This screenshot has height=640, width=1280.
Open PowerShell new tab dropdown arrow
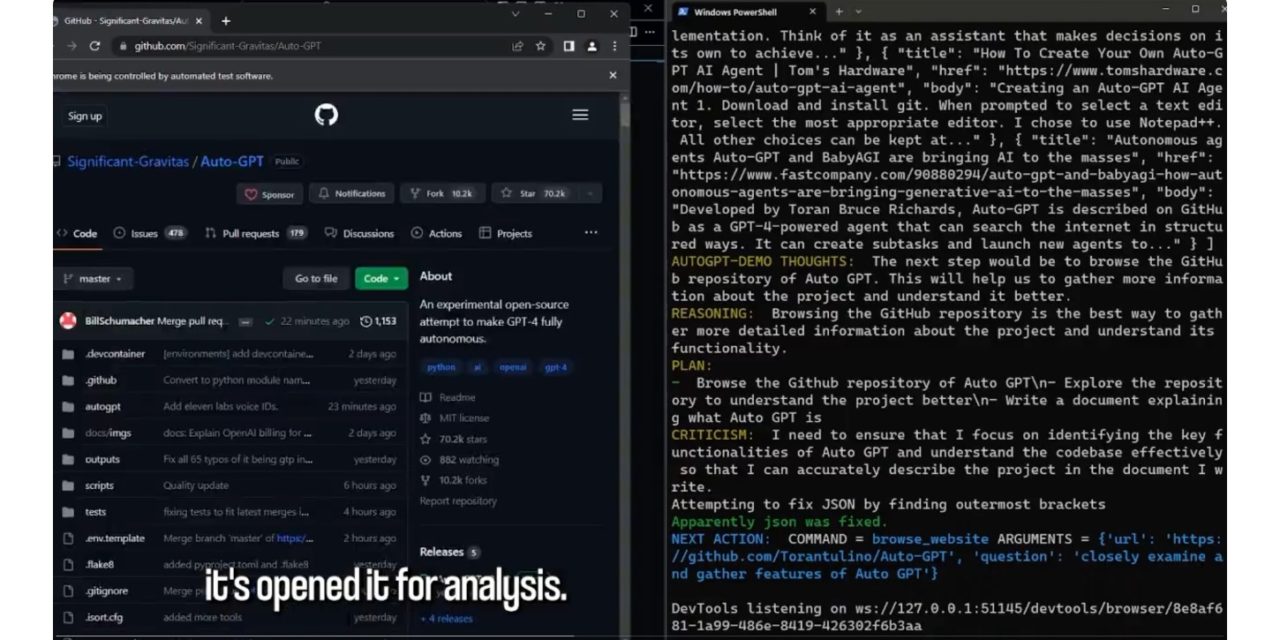(857, 12)
